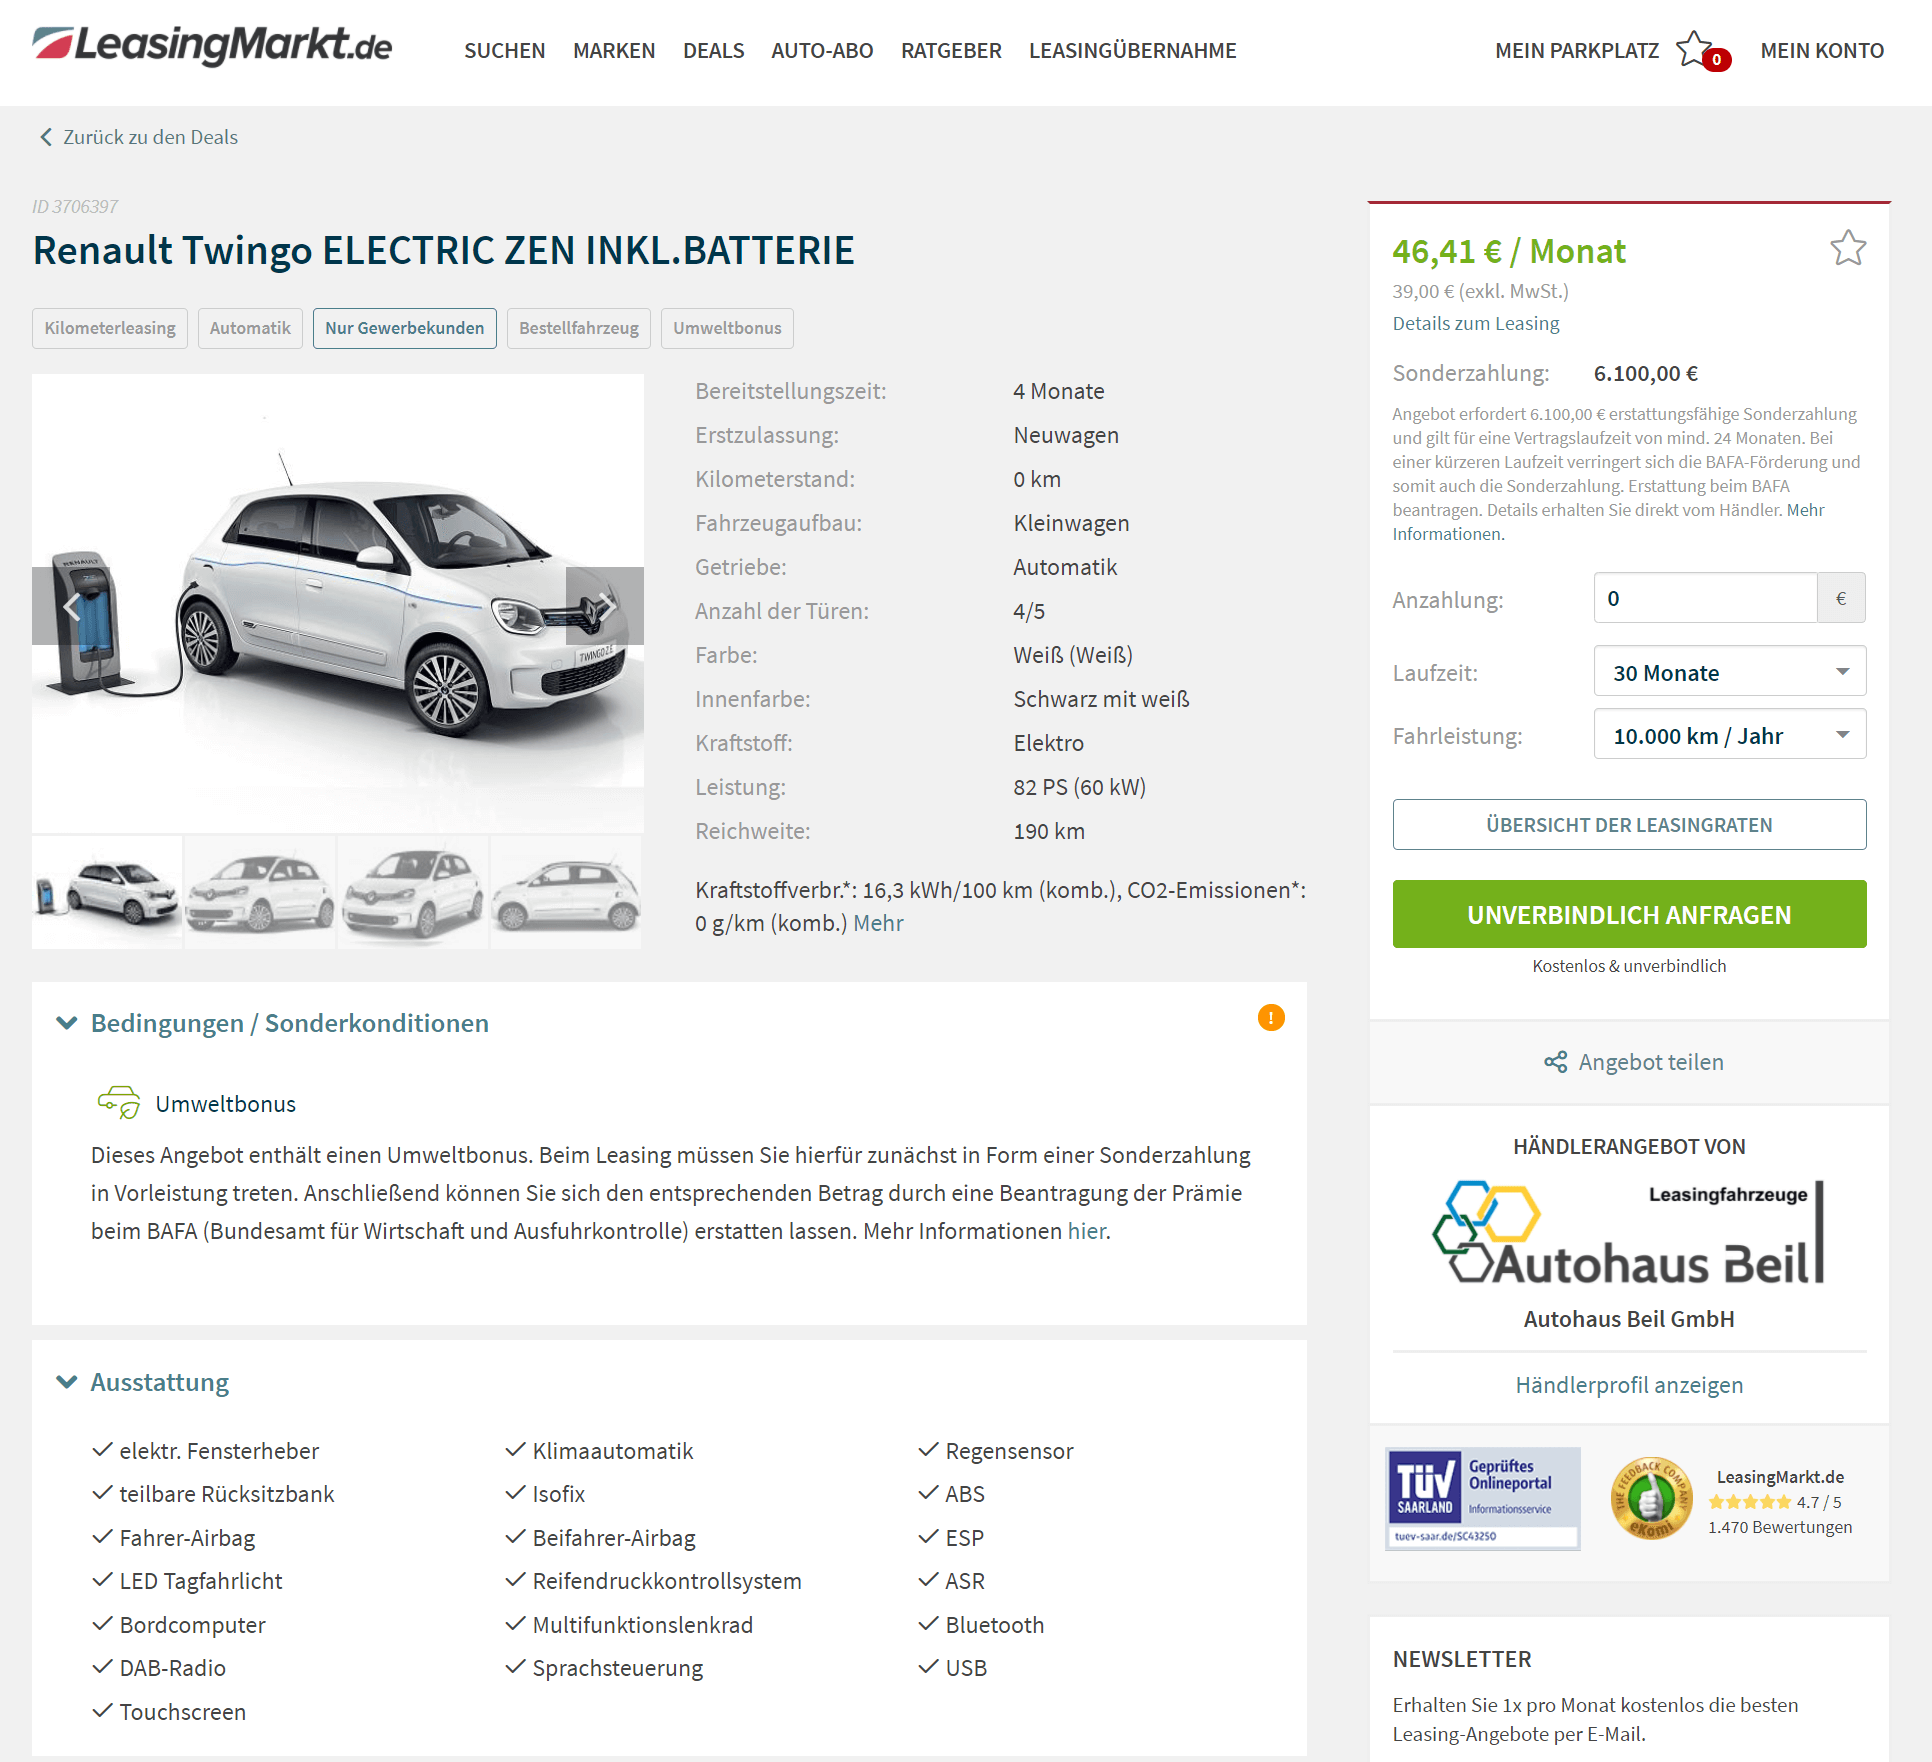Viewport: 1932px width, 1762px height.
Task: Open the RATGEBER menu item
Action: [951, 50]
